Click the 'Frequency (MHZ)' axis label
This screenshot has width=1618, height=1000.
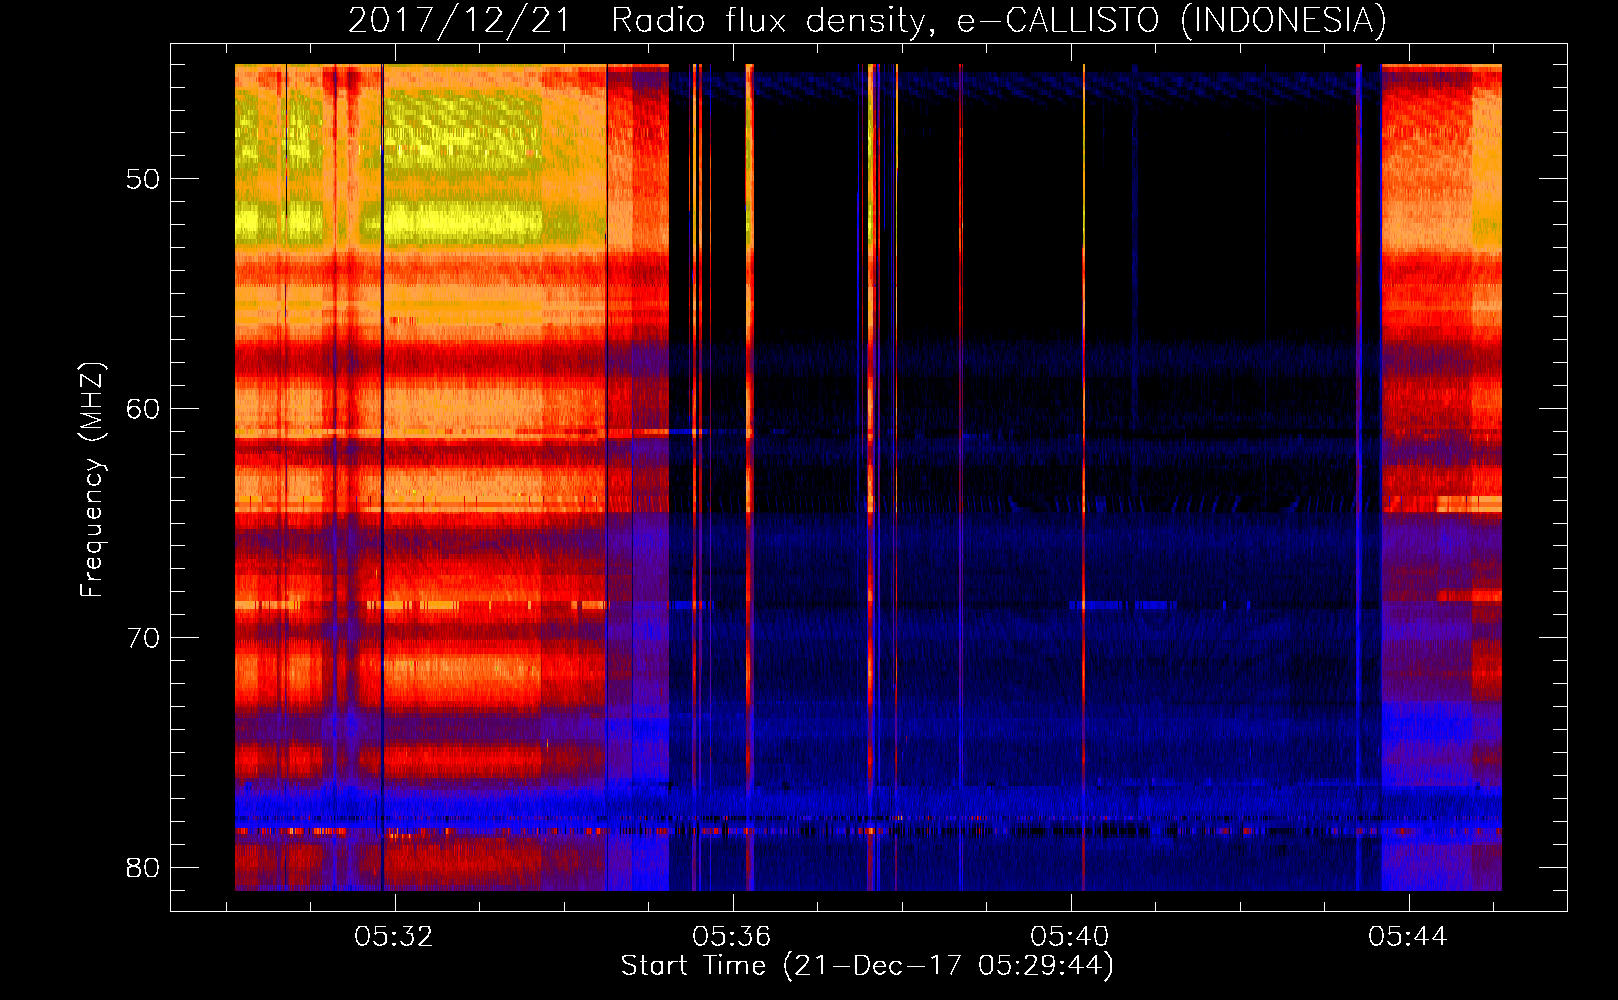coord(92,480)
